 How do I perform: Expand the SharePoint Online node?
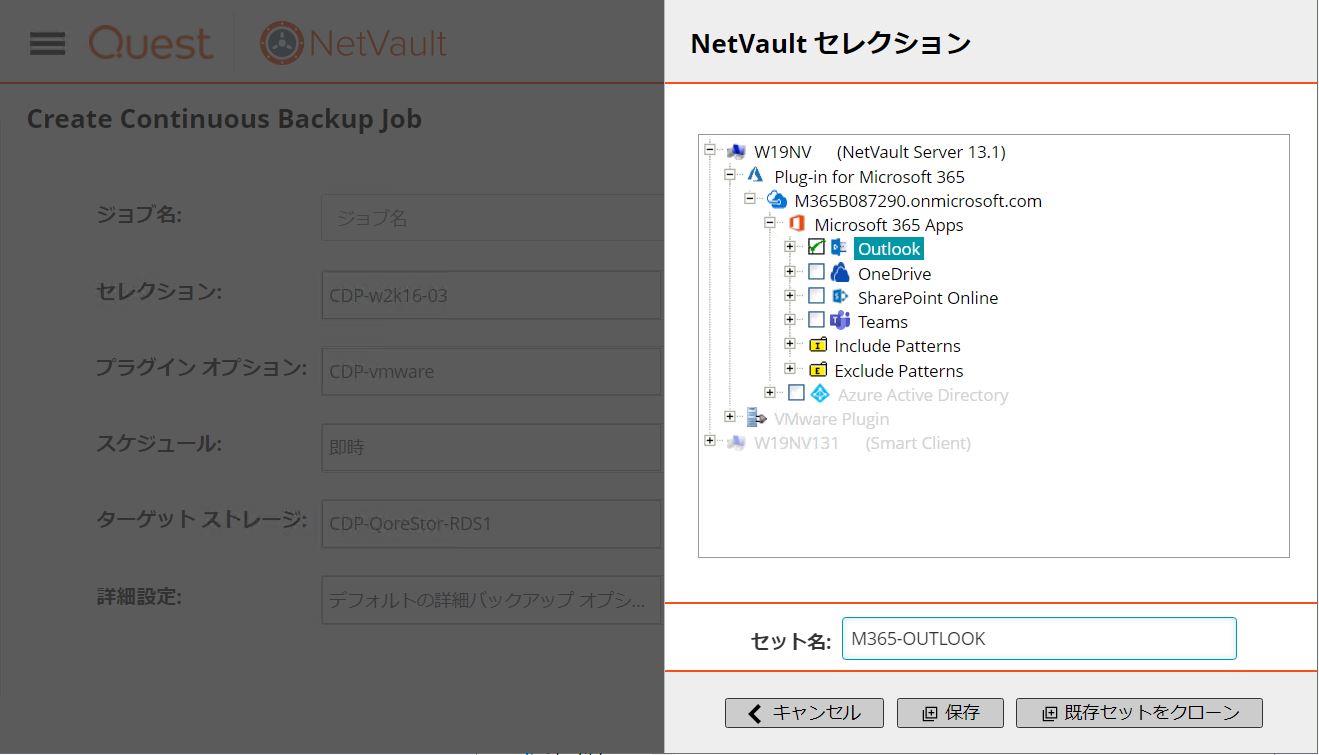[790, 295]
